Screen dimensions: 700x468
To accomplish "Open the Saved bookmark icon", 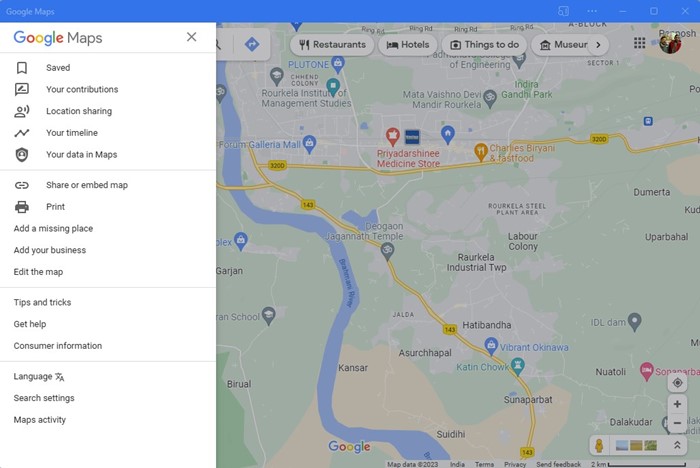I will pyautogui.click(x=21, y=67).
